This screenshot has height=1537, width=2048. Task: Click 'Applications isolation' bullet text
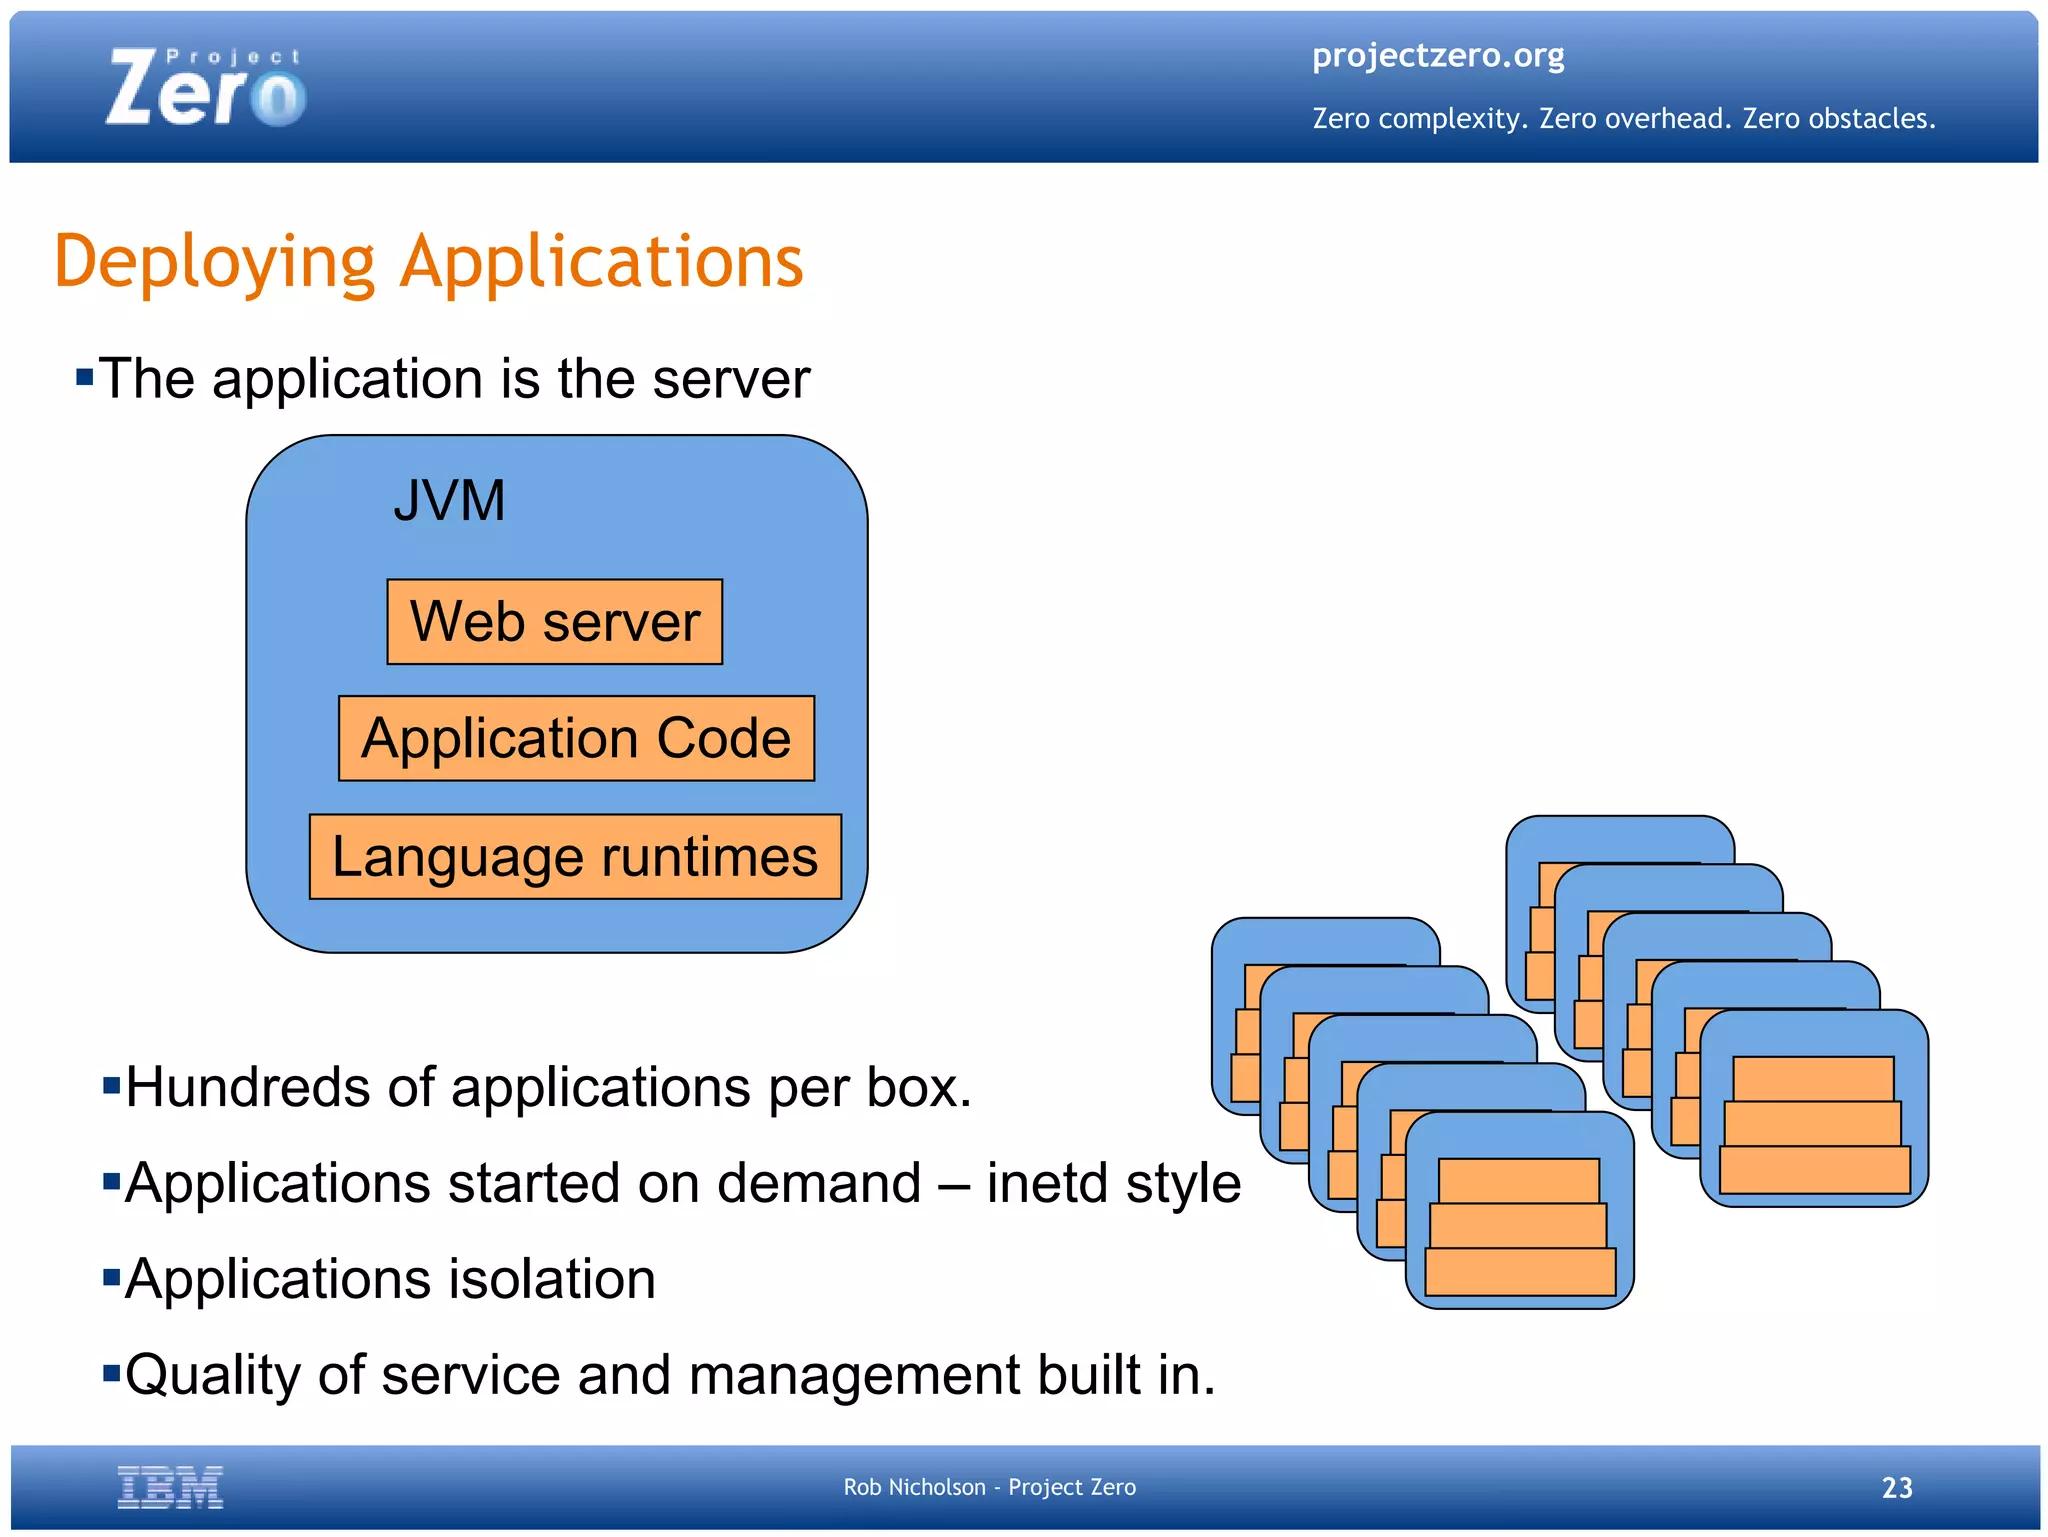(390, 1279)
